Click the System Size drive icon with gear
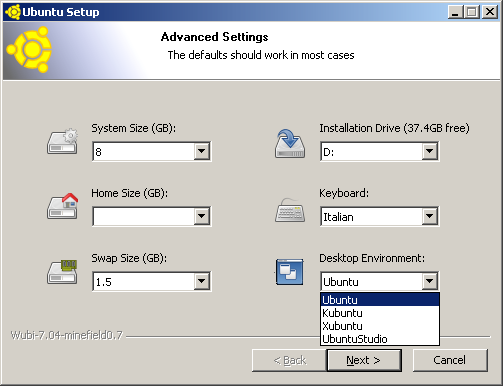The height and width of the screenshot is (386, 503). click(62, 141)
